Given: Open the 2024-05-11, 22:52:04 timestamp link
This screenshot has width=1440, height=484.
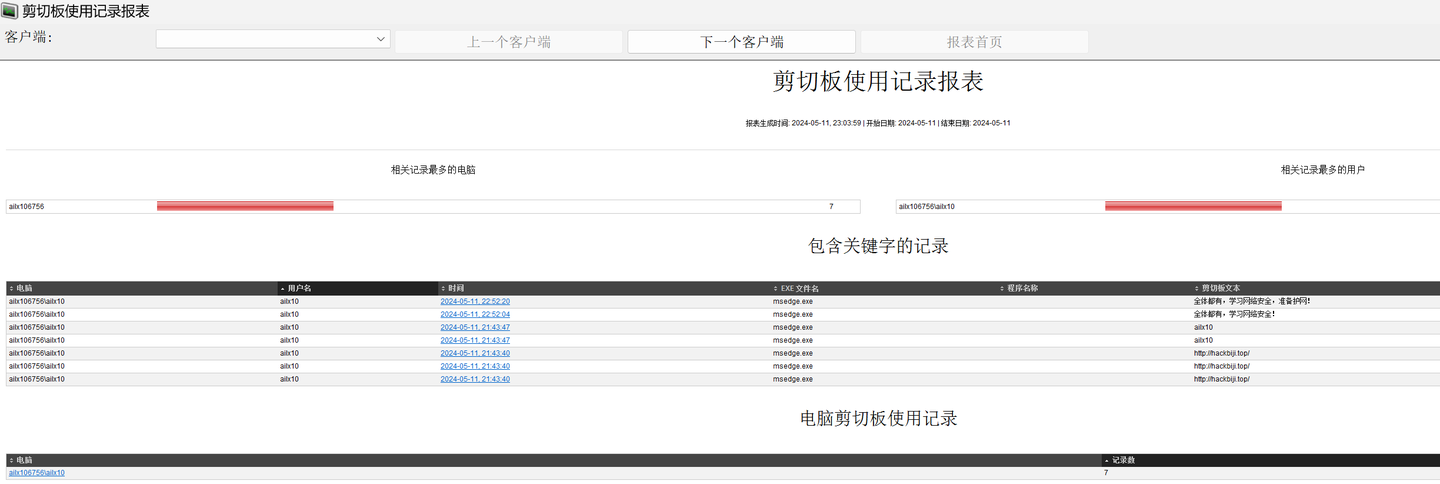Looking at the screenshot, I should (475, 314).
